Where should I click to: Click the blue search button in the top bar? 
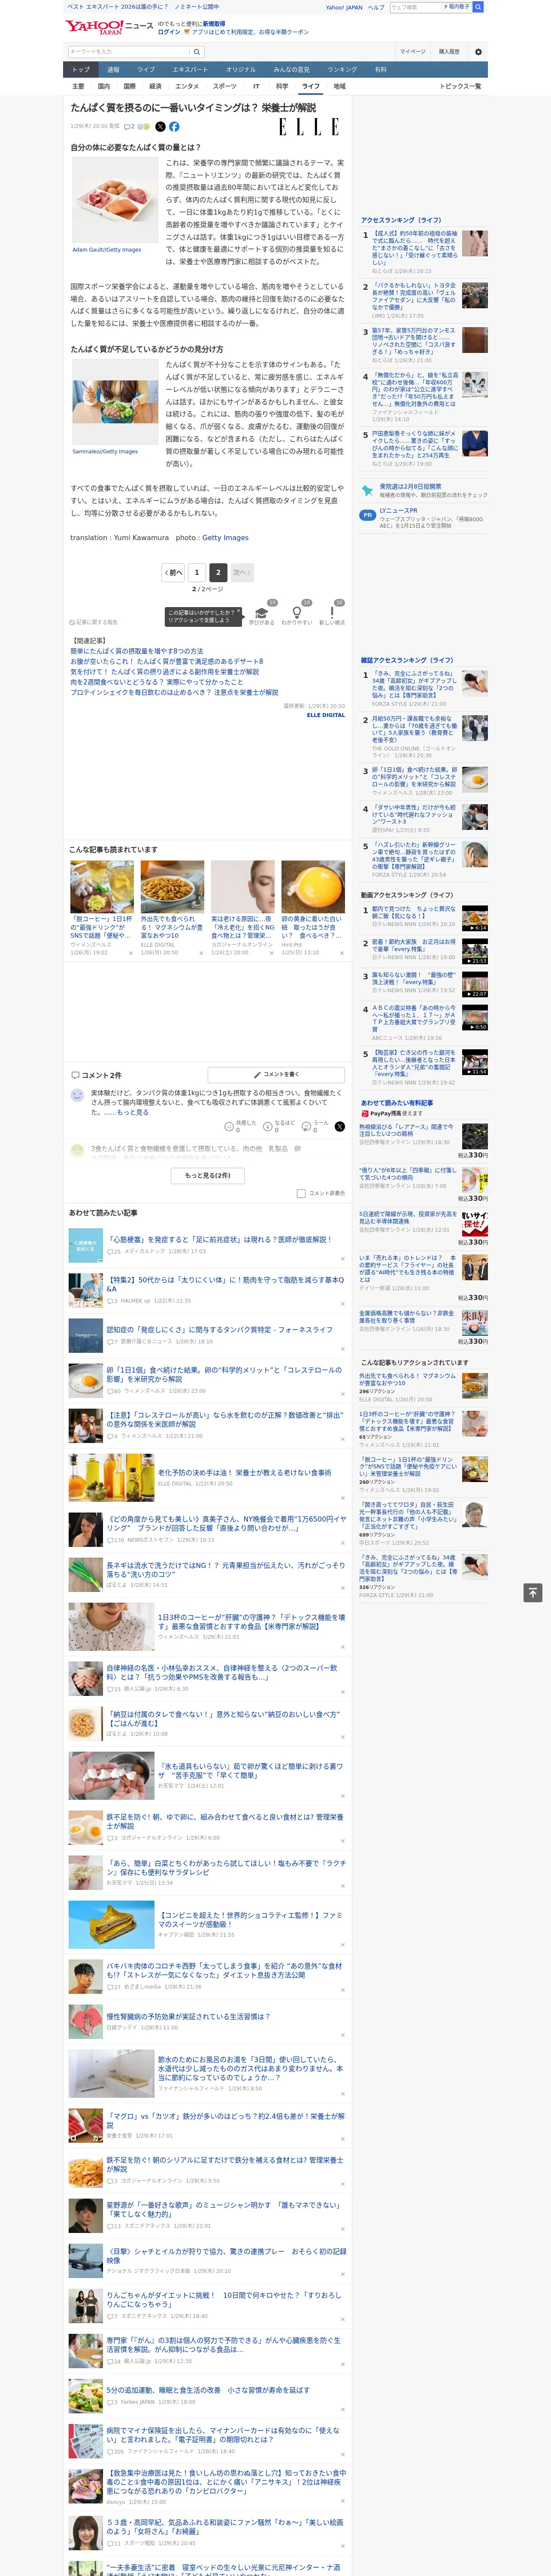click(x=478, y=7)
